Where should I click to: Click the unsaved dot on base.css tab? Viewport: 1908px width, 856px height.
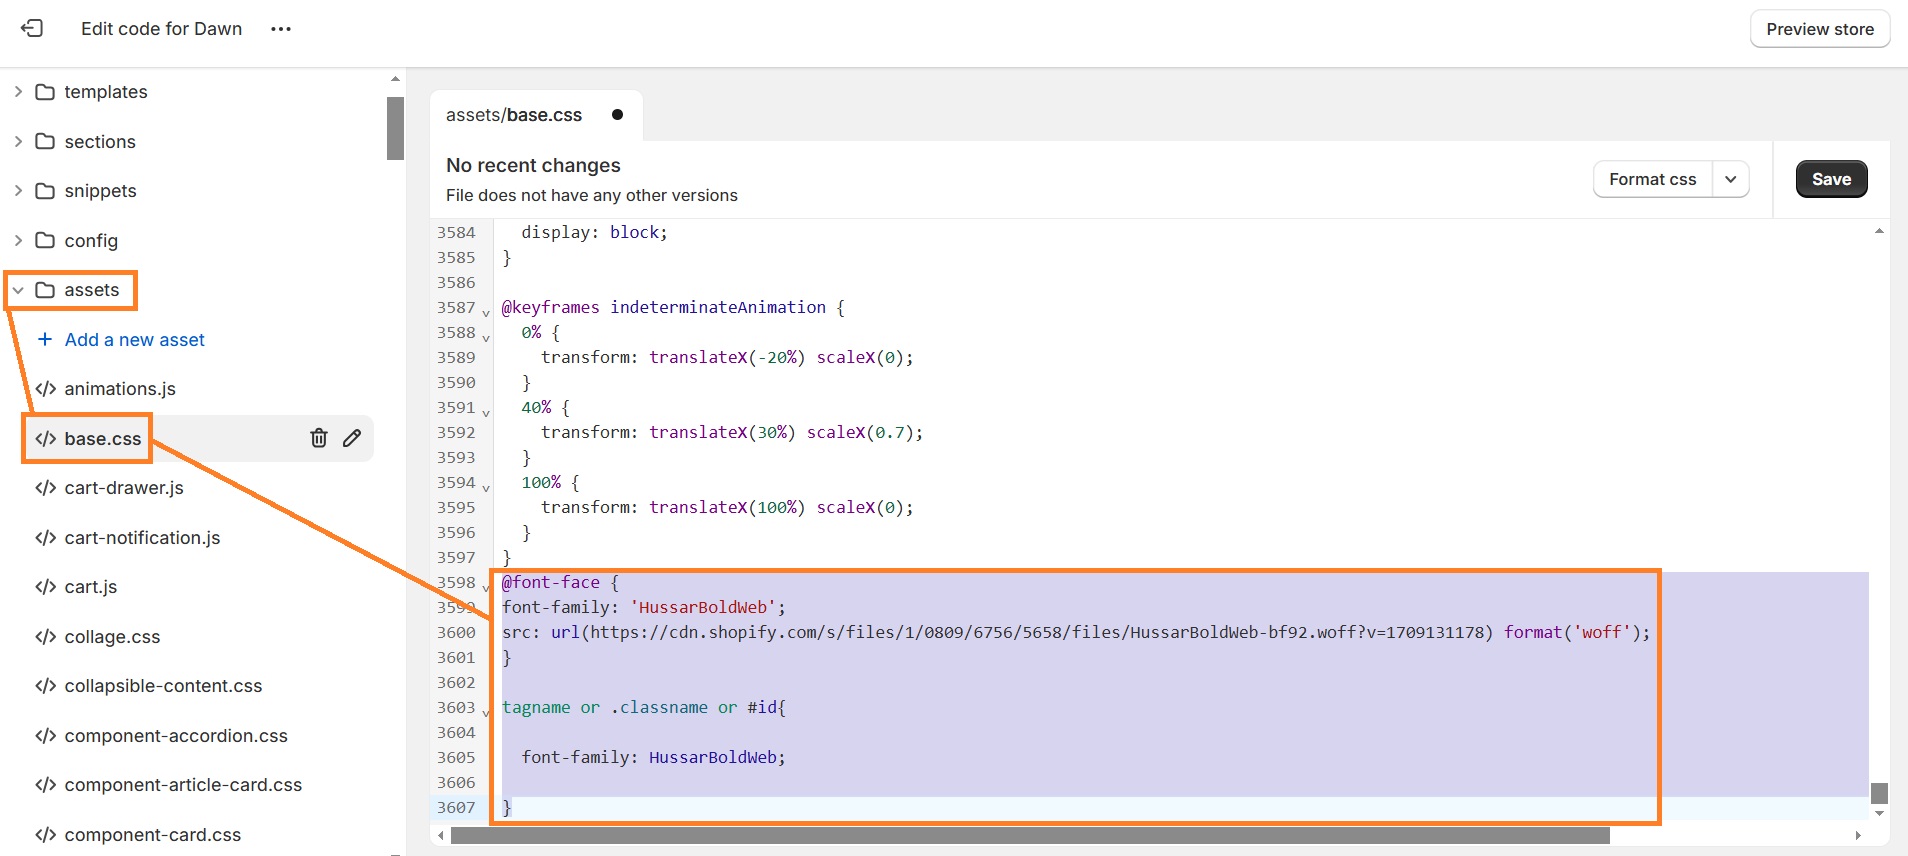[x=617, y=115]
